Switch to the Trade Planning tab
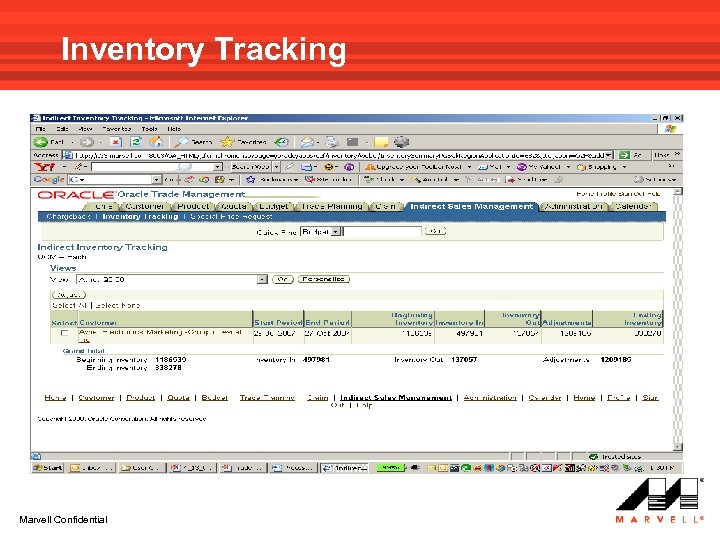Screen dimensions: 720x540 click(332, 207)
